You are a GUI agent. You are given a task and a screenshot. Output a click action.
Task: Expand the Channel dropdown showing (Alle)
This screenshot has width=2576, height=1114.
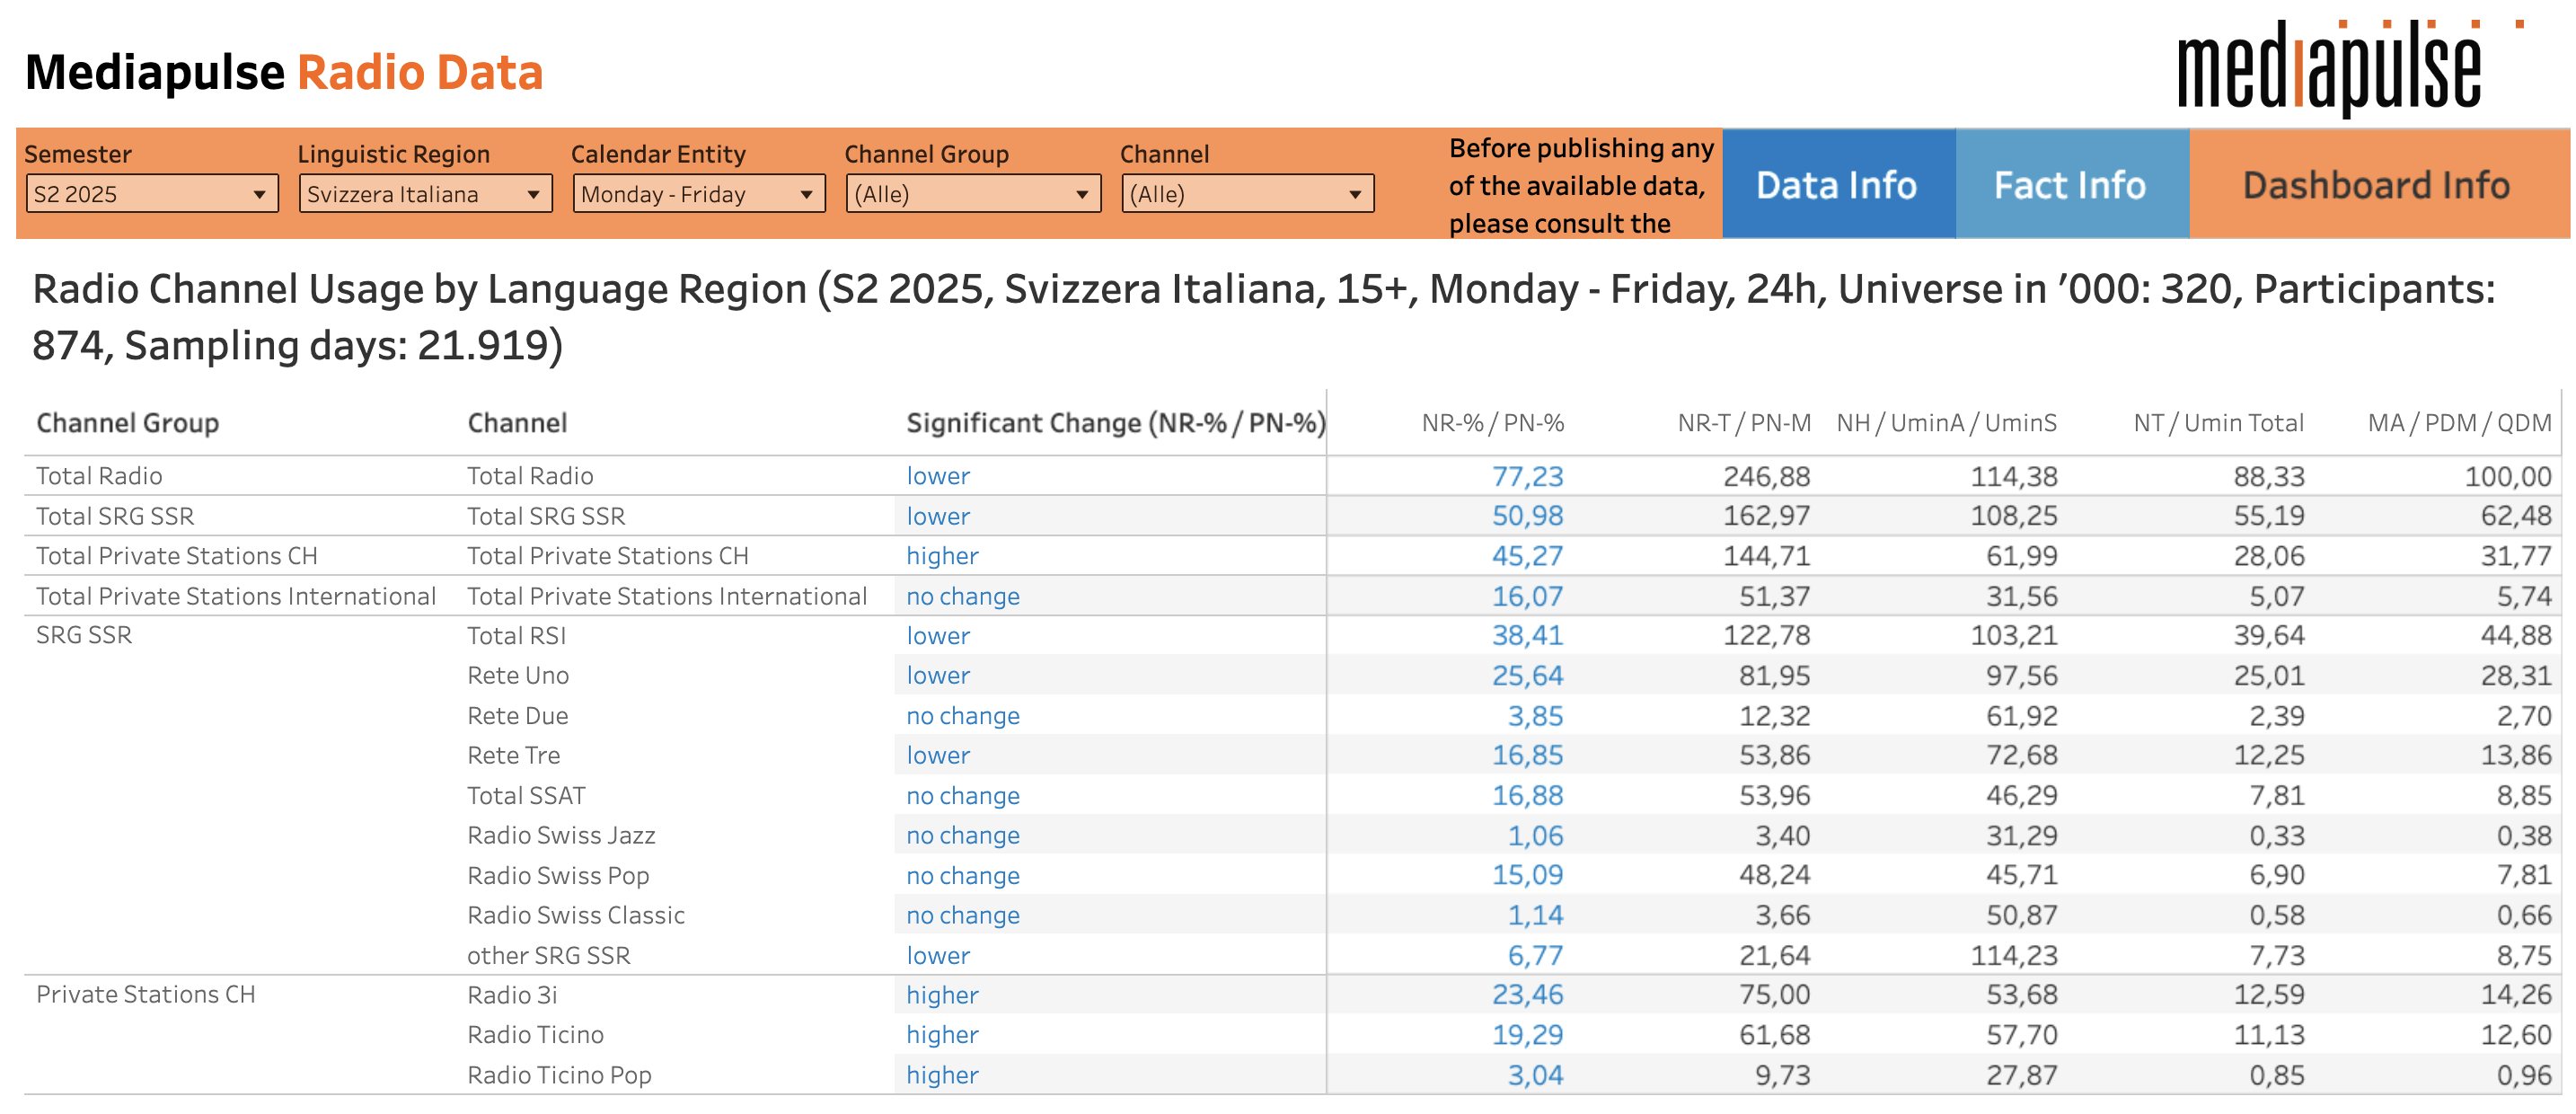tap(1246, 194)
